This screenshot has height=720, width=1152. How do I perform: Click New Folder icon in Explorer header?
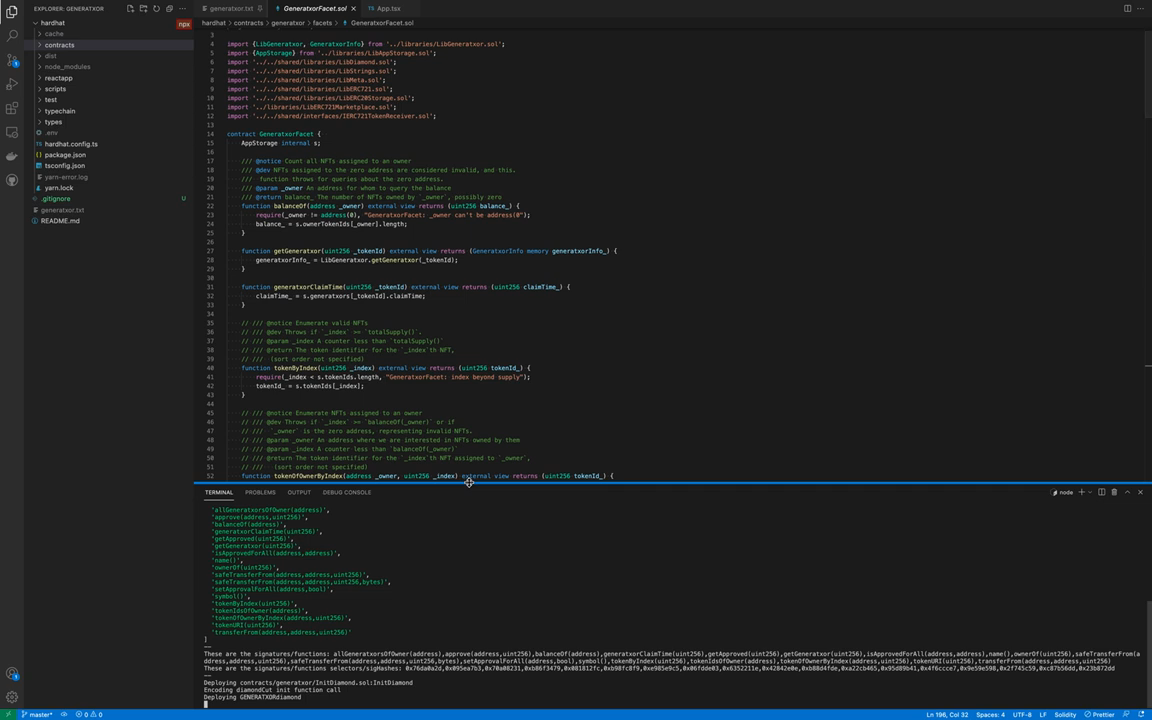(143, 9)
